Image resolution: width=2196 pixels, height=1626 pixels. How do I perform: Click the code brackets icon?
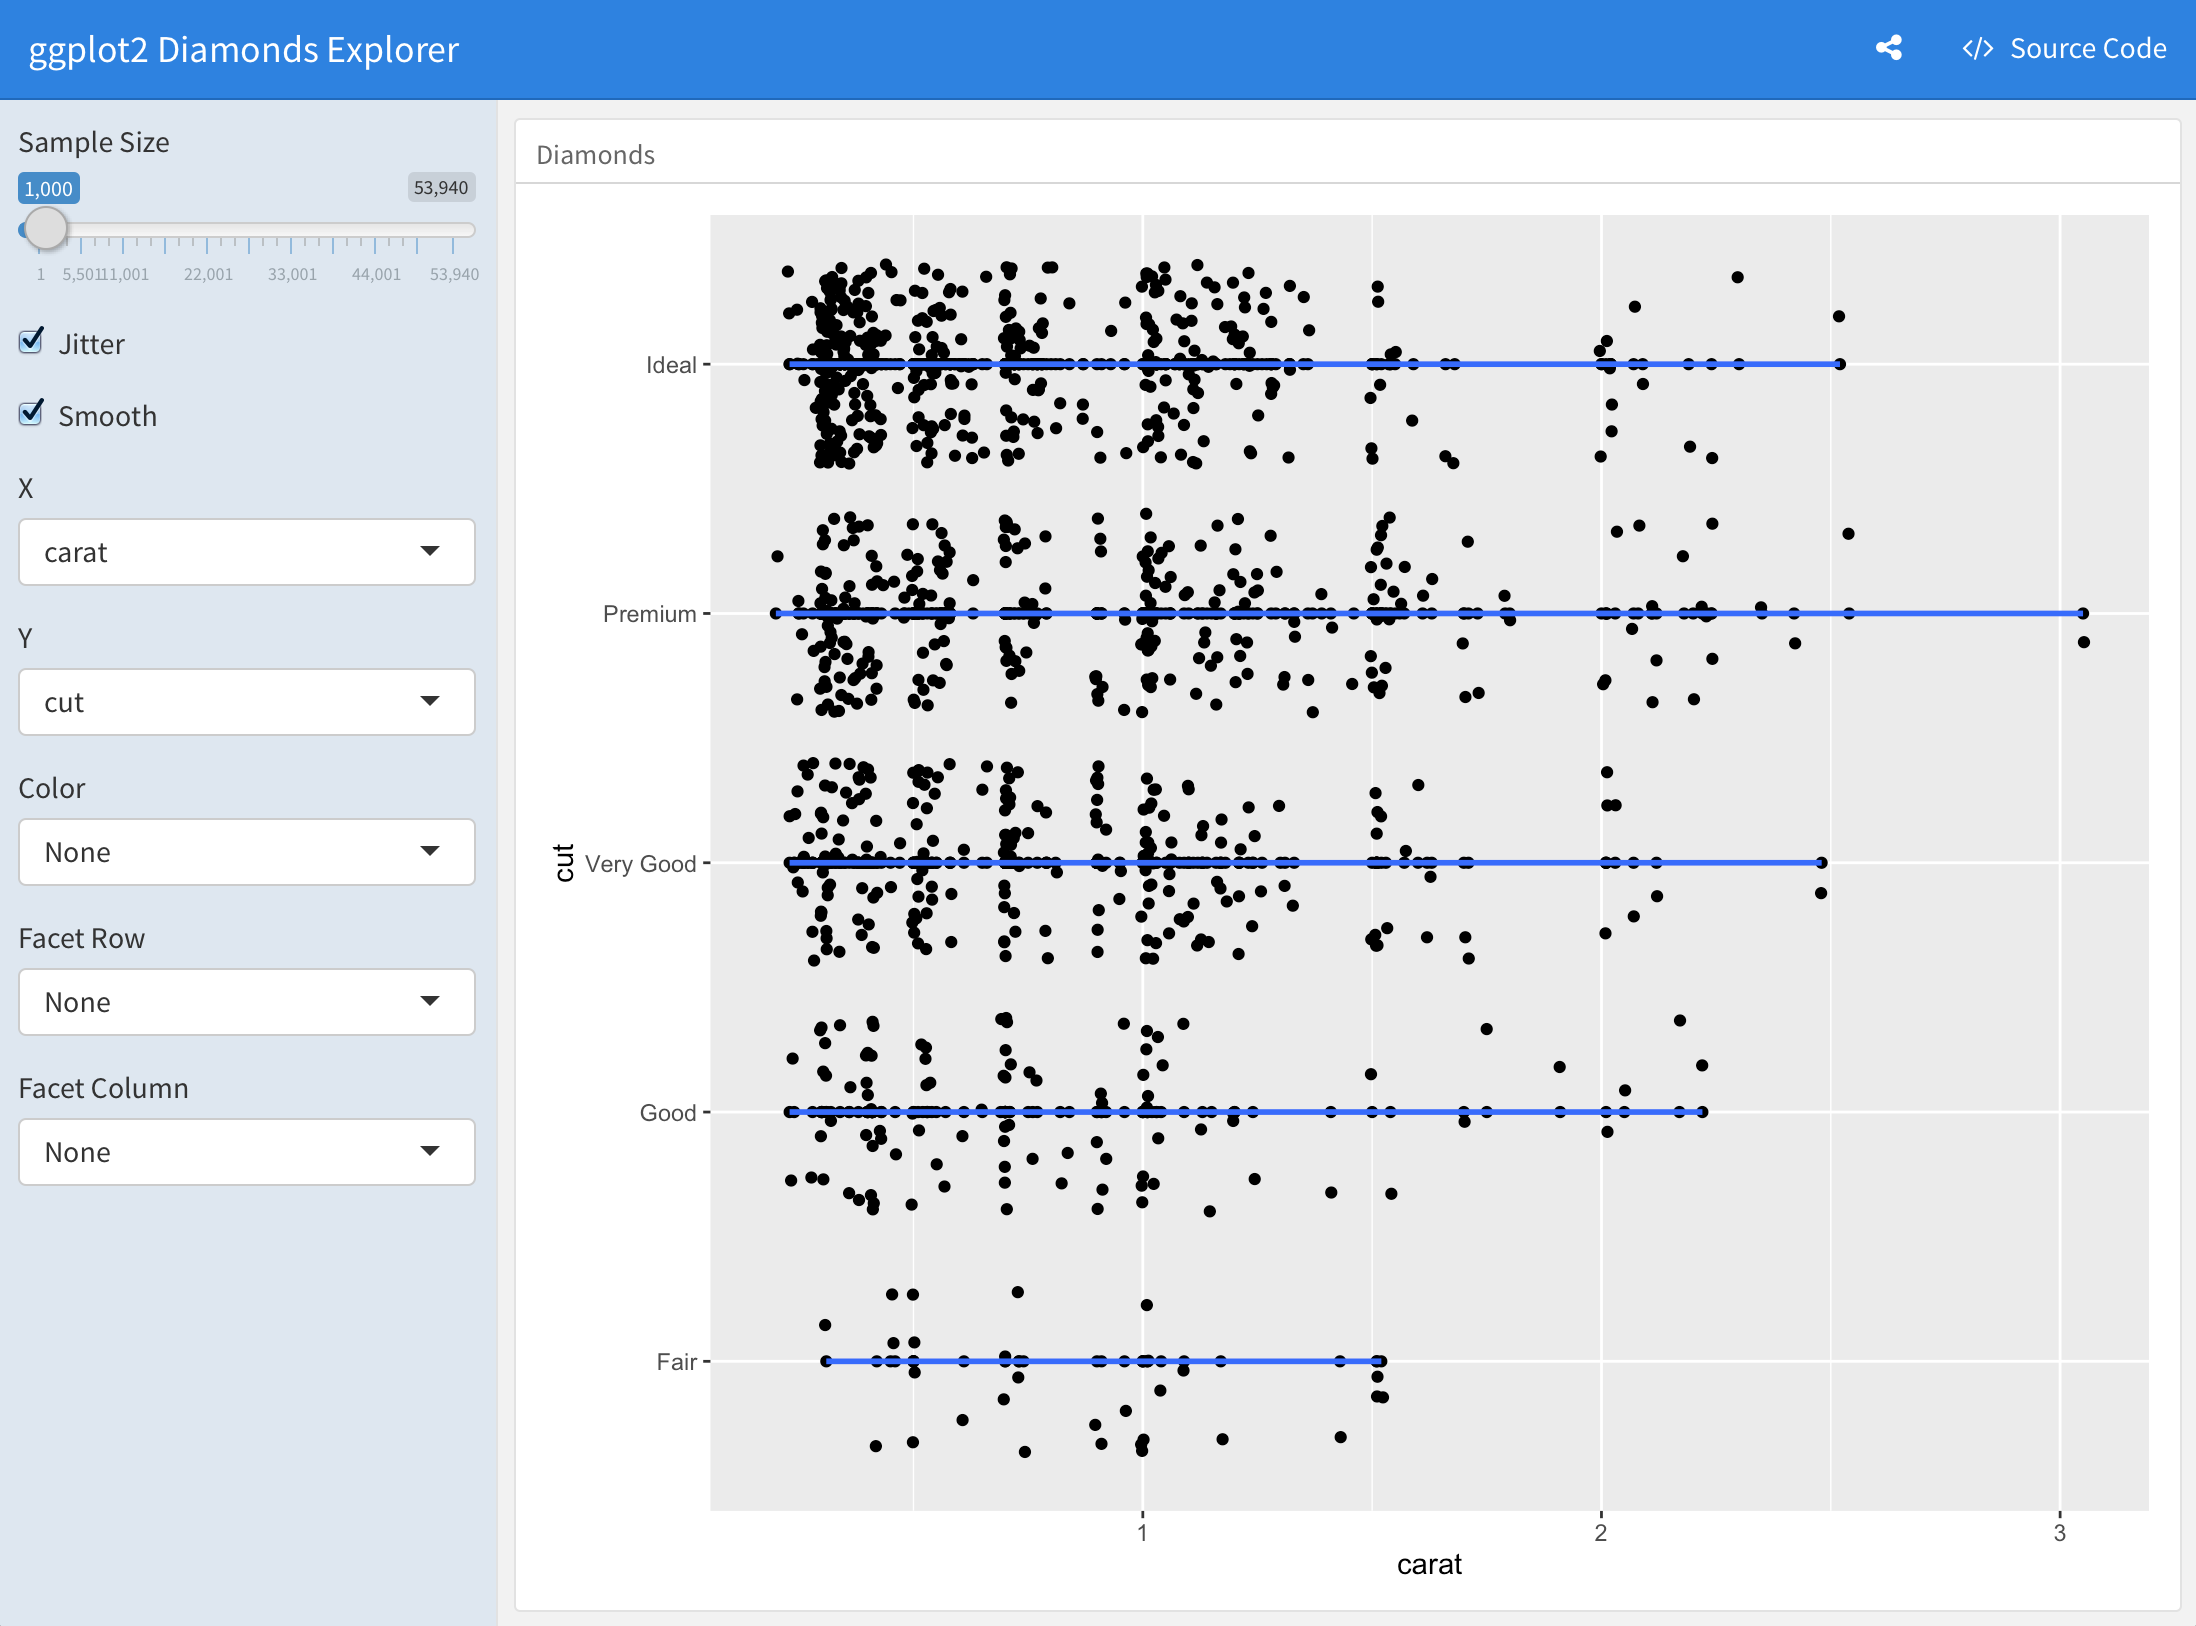pos(1977,49)
